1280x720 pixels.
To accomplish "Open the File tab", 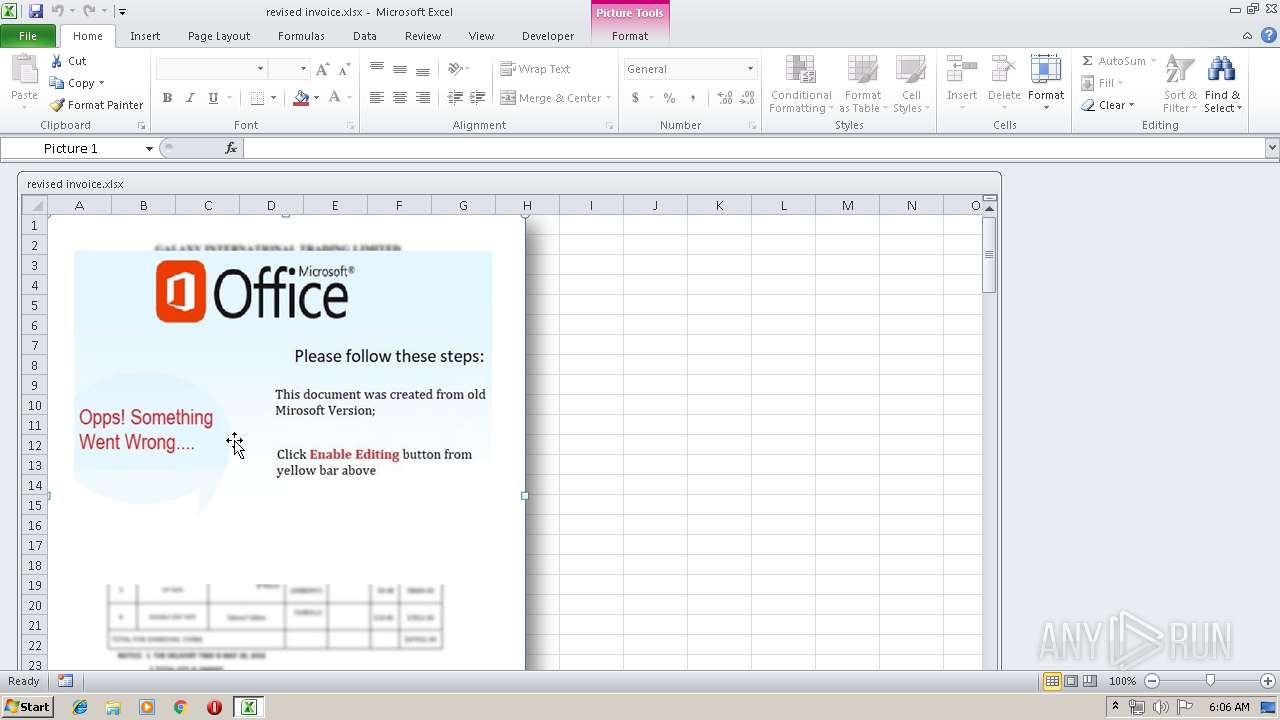I will 28,36.
